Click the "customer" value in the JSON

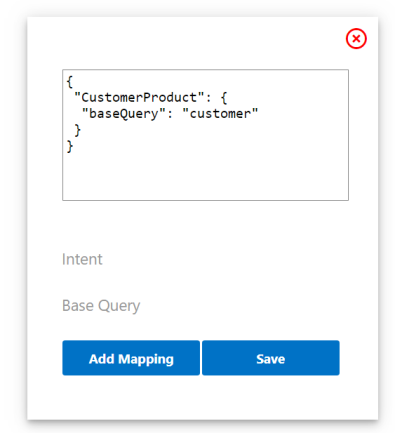click(x=220, y=114)
